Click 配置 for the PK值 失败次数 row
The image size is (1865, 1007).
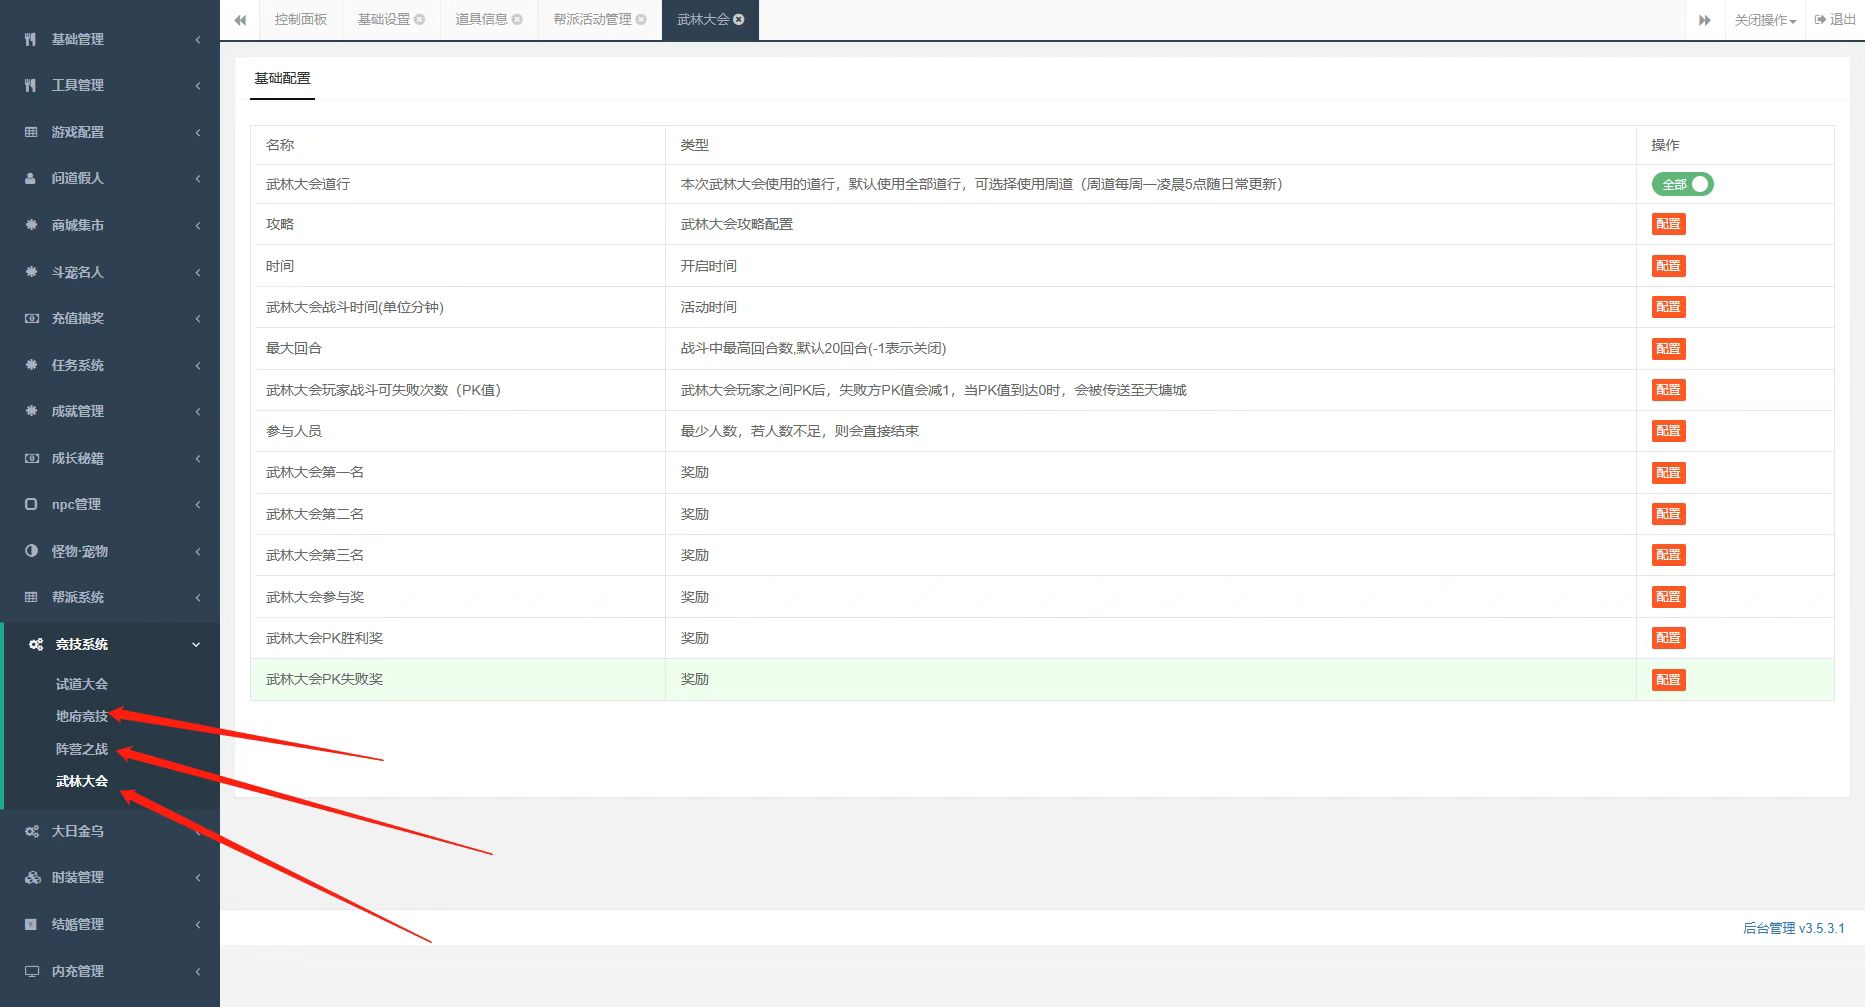pos(1668,390)
